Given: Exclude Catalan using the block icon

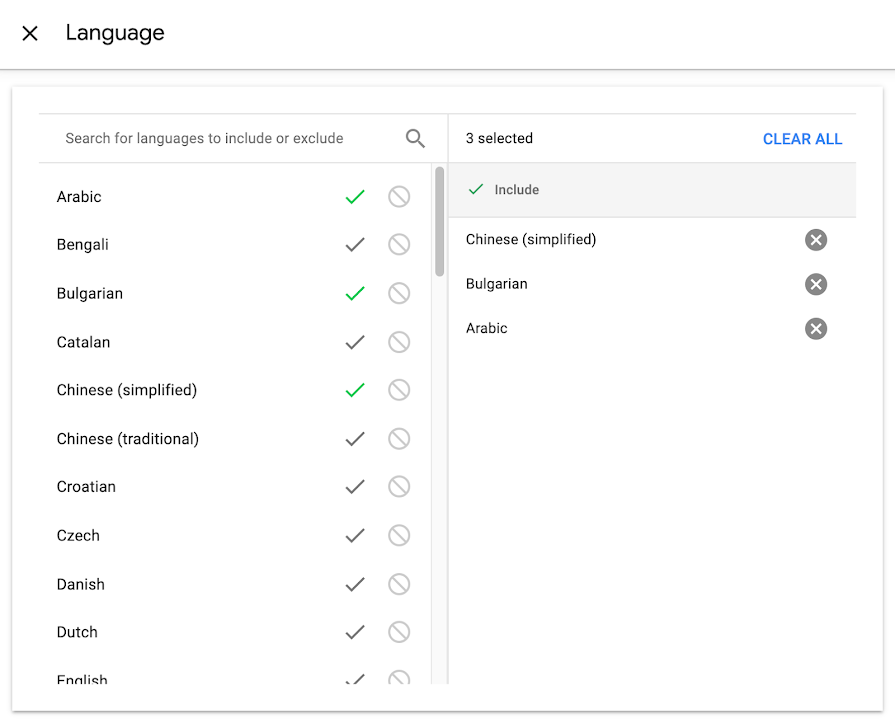Looking at the screenshot, I should click(x=399, y=342).
